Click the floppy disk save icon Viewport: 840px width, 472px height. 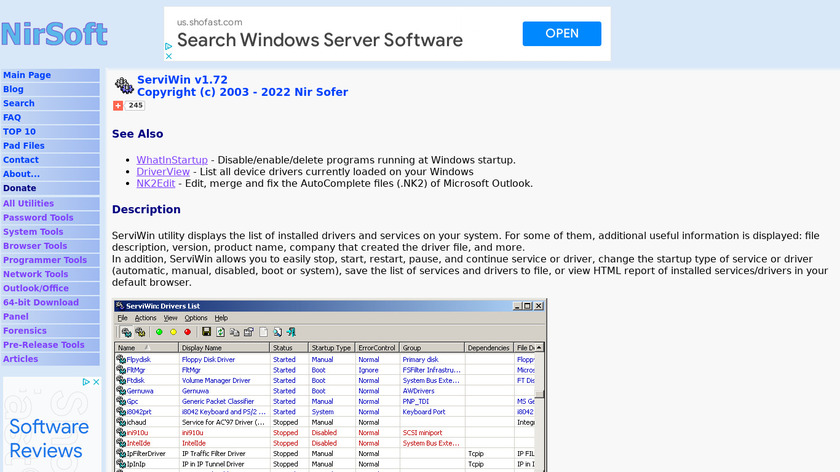[x=206, y=331]
